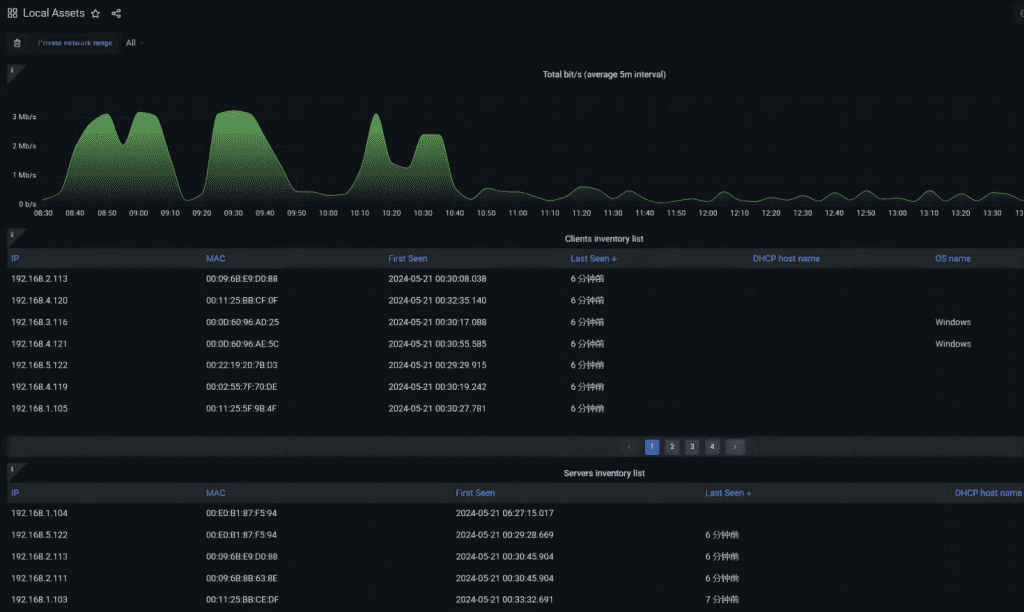Go to page 2 of clients list
1024x612 pixels.
pyautogui.click(x=672, y=447)
